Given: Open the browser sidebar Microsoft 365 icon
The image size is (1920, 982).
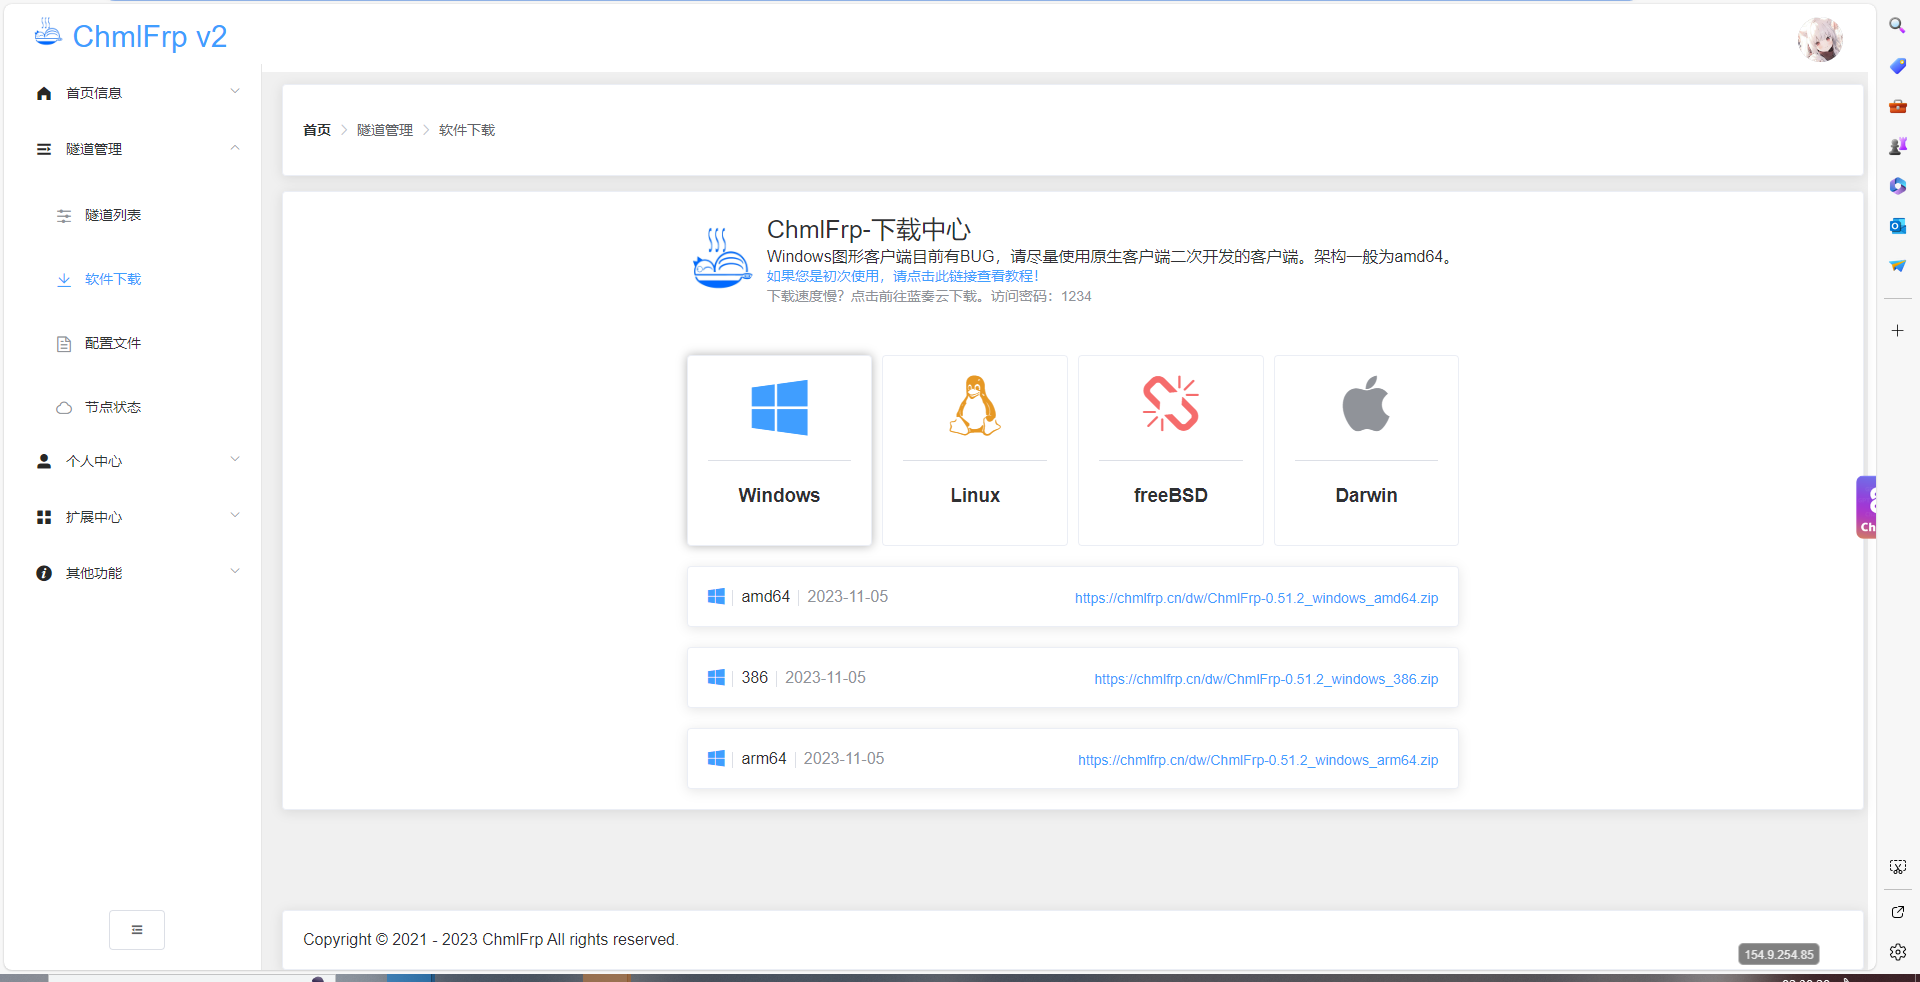Looking at the screenshot, I should [1897, 186].
